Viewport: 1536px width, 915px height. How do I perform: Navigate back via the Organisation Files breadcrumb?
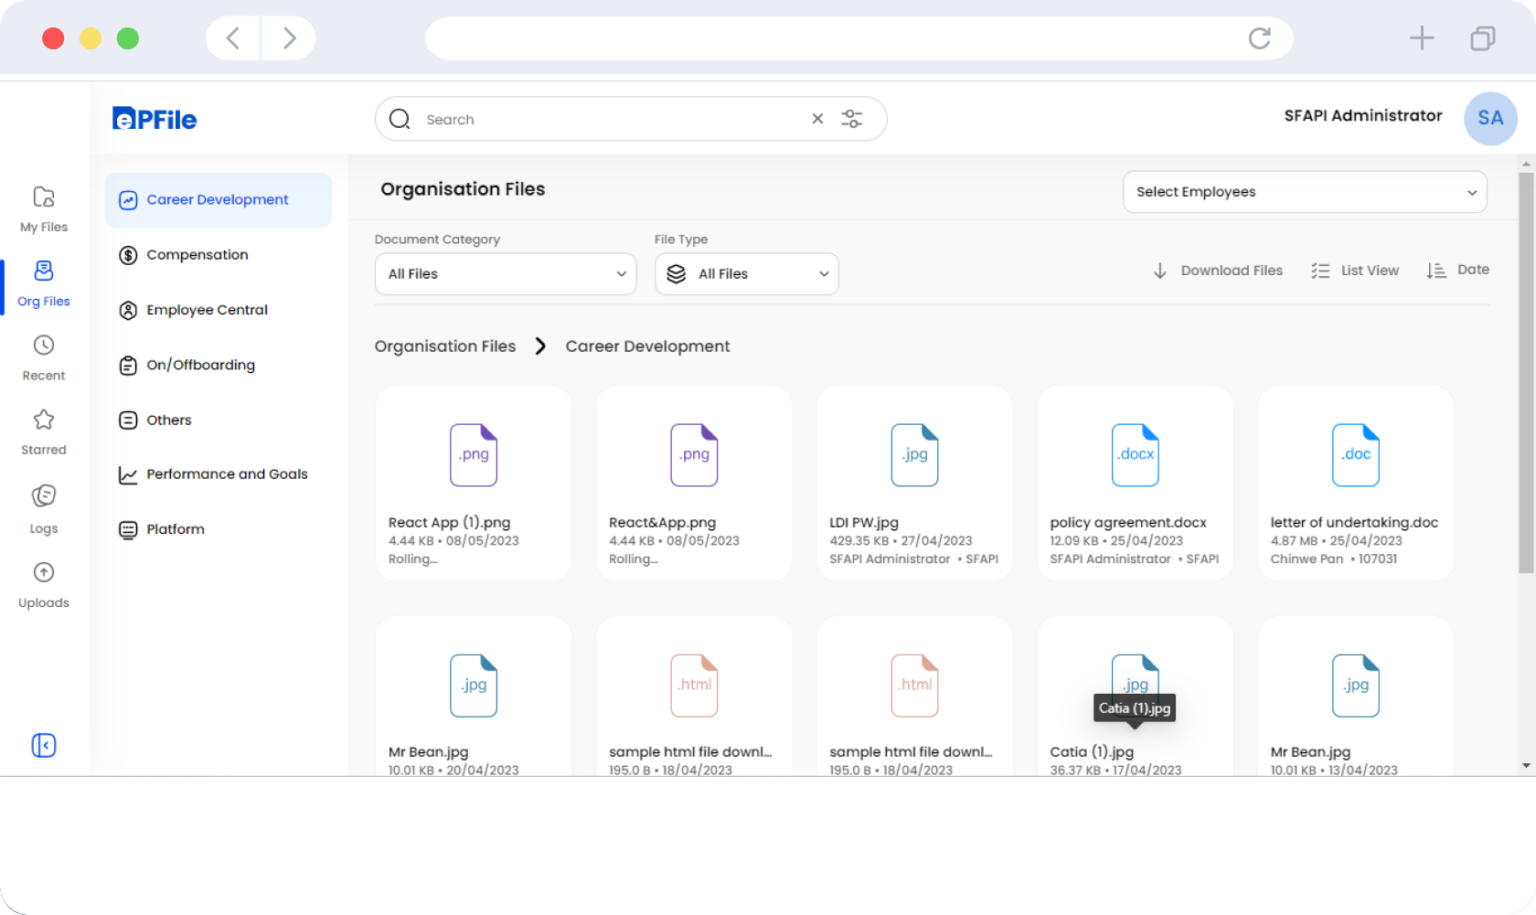tap(445, 346)
